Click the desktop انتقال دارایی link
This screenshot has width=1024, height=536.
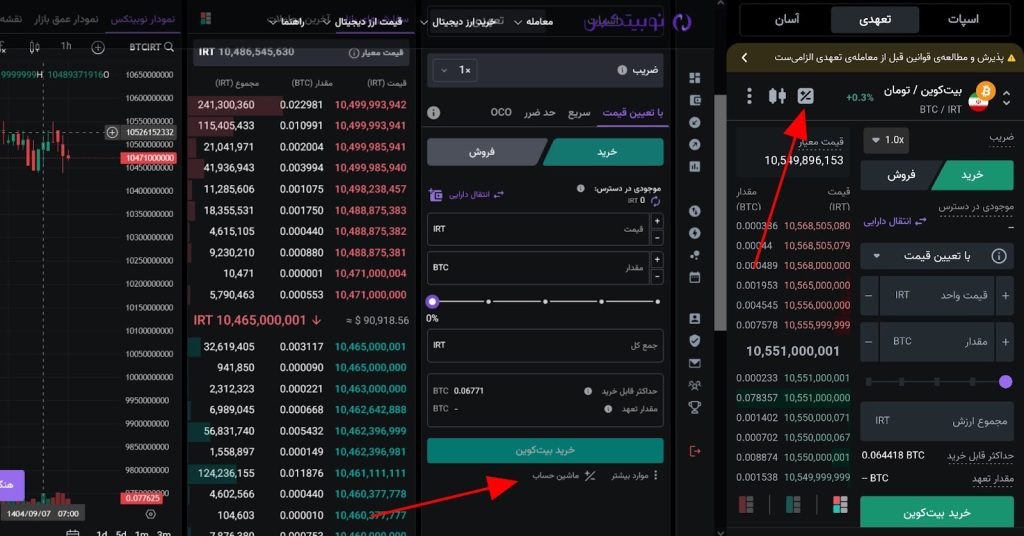coord(475,195)
